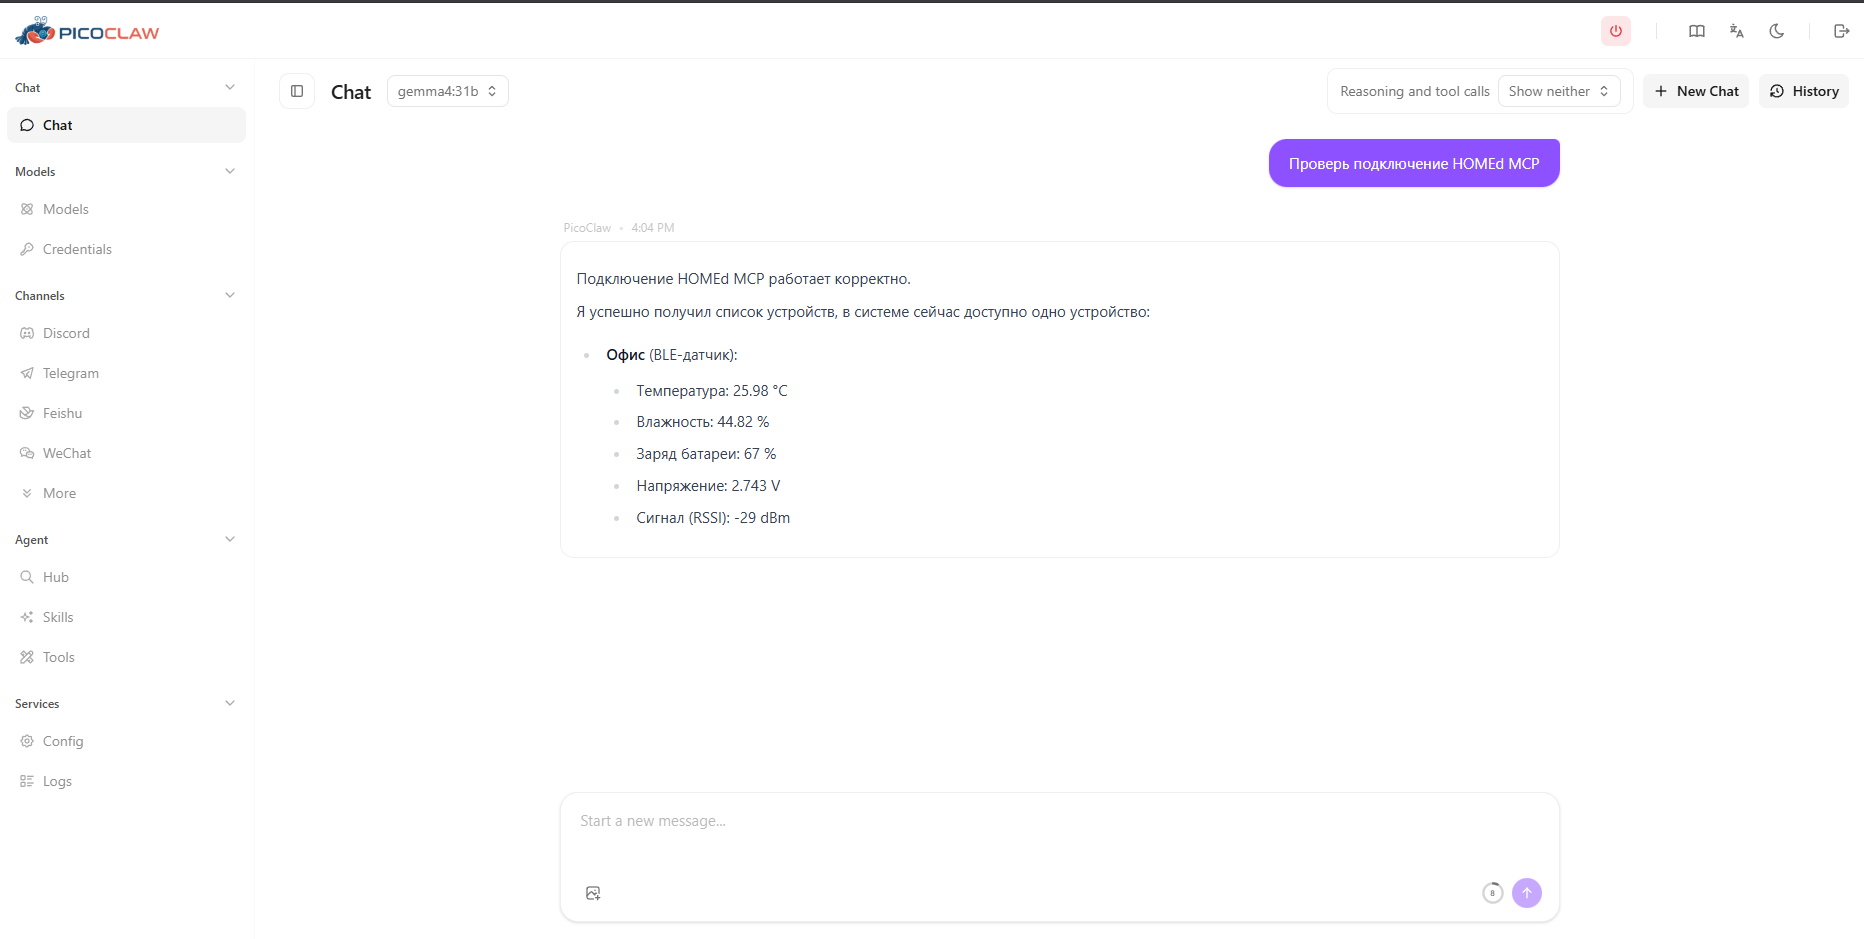The width and height of the screenshot is (1864, 939).
Task: Open the Telegram channel settings
Action: pyautogui.click(x=126, y=373)
